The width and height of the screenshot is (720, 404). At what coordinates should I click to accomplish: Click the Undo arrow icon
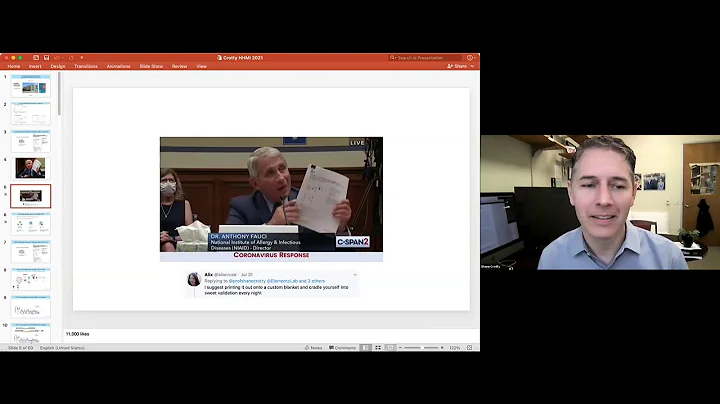(57, 58)
